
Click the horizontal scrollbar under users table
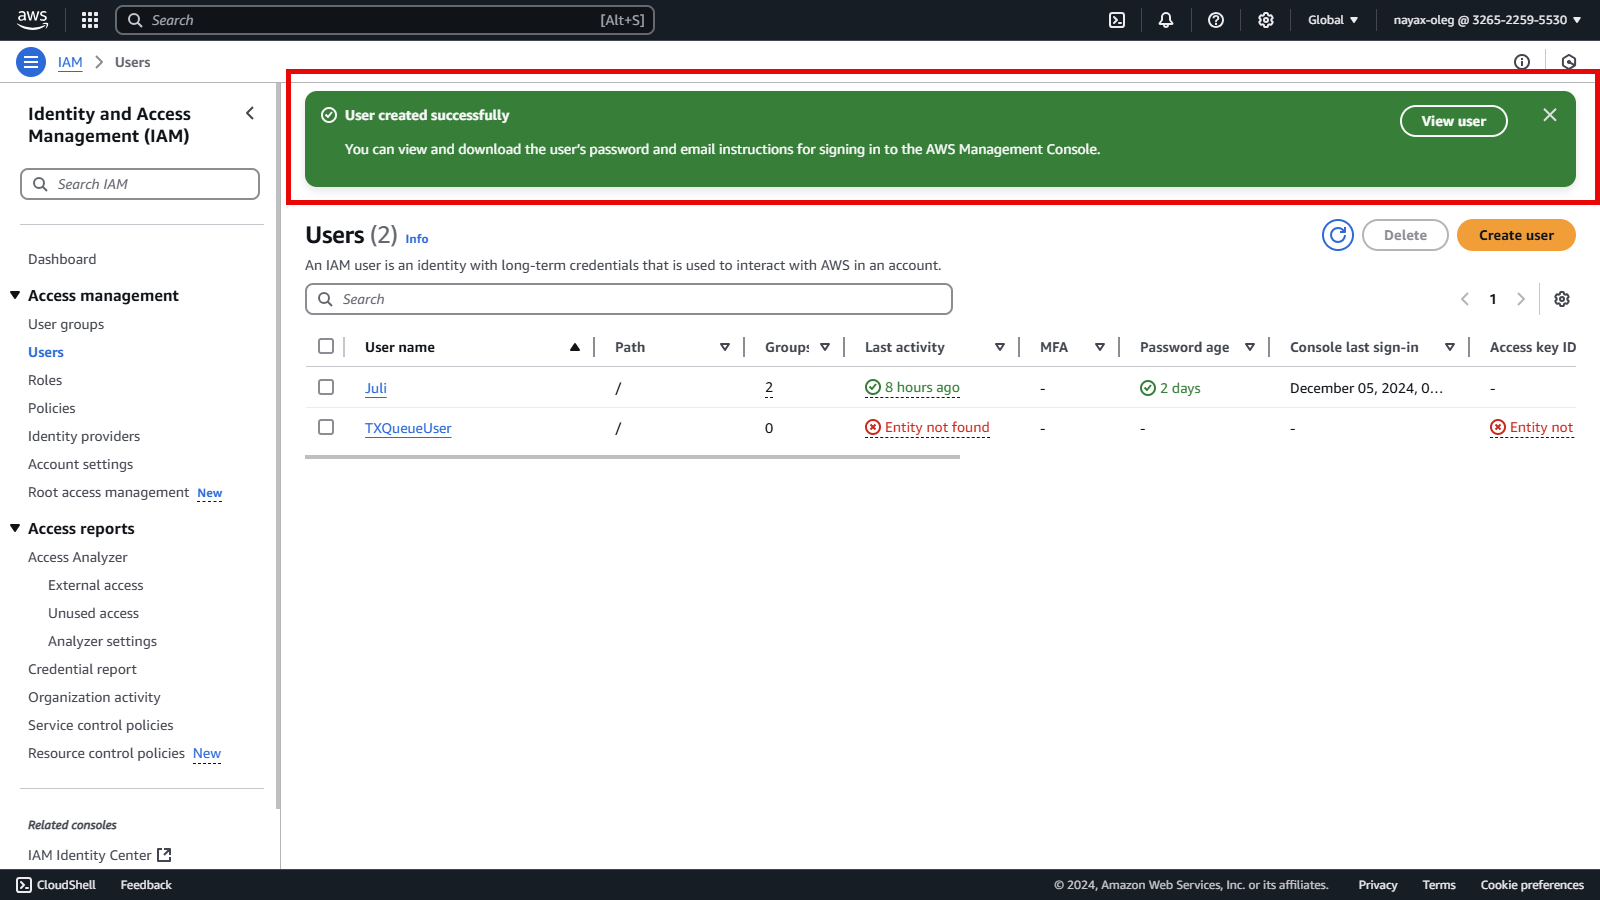pyautogui.click(x=632, y=457)
